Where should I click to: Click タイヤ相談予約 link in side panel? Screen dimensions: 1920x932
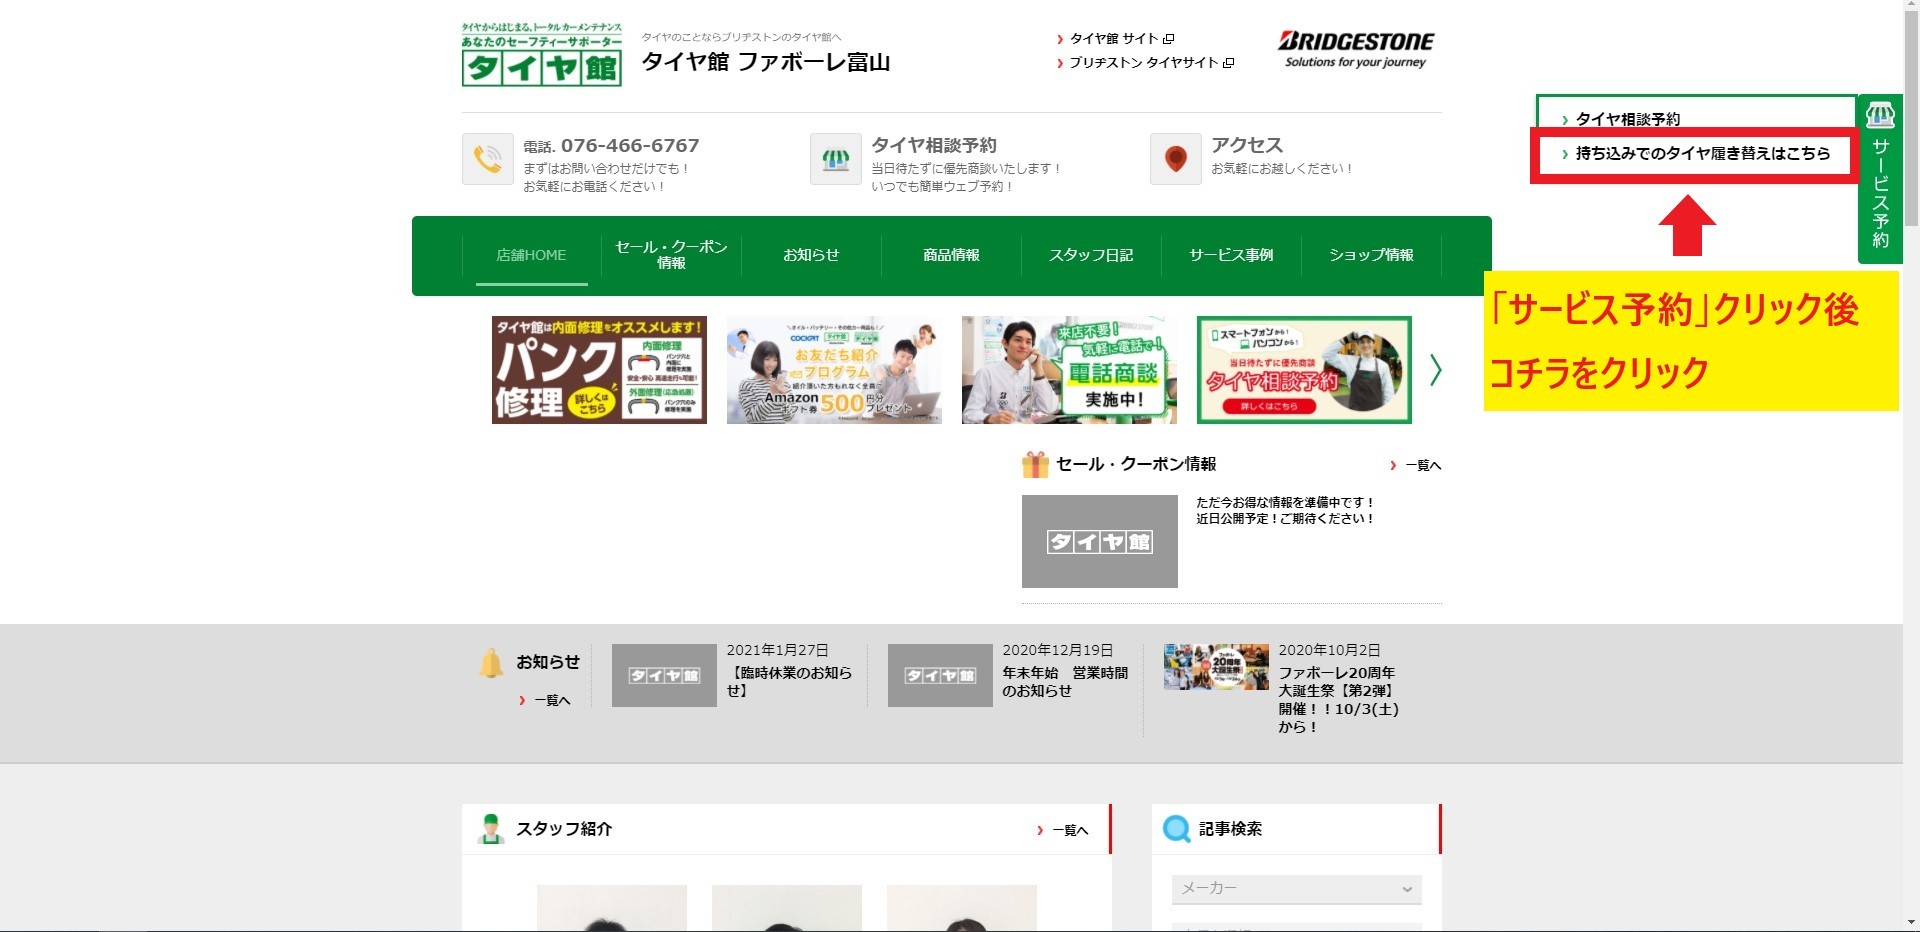click(1627, 119)
